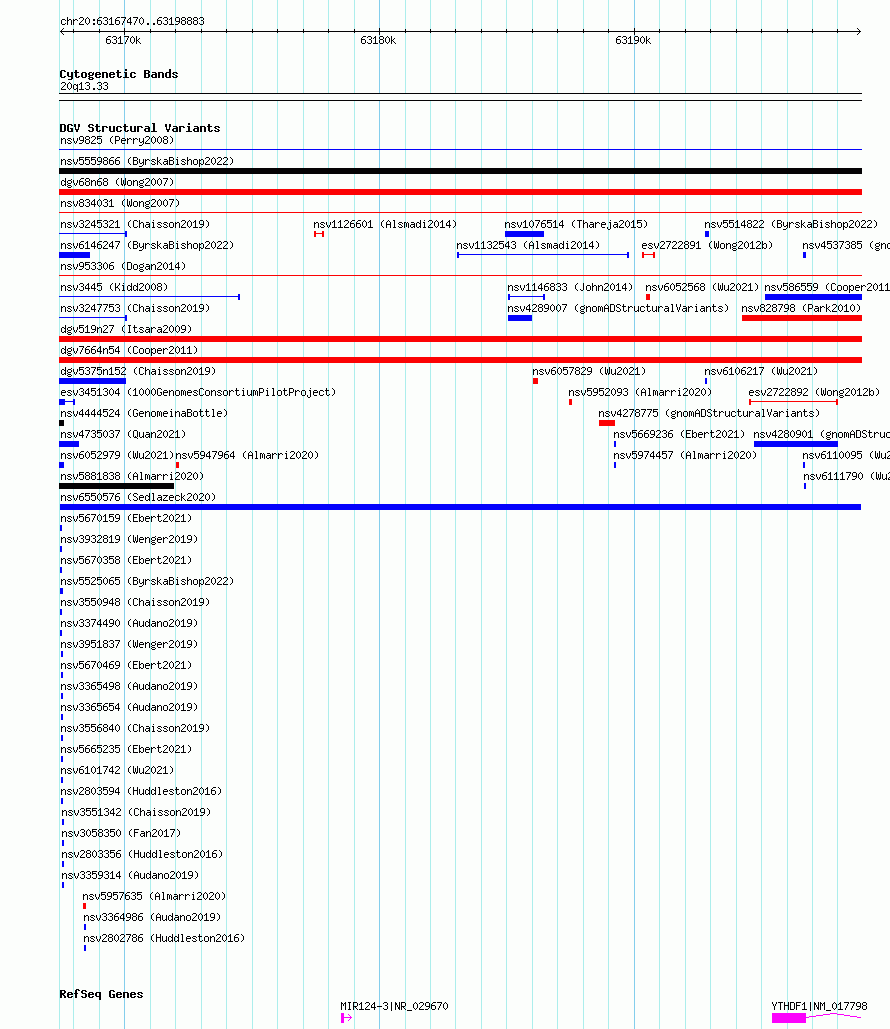Viewport: 890px width, 1029px height.
Task: Open nsv3058350 (Fan2017) variant label
Action: click(121, 833)
